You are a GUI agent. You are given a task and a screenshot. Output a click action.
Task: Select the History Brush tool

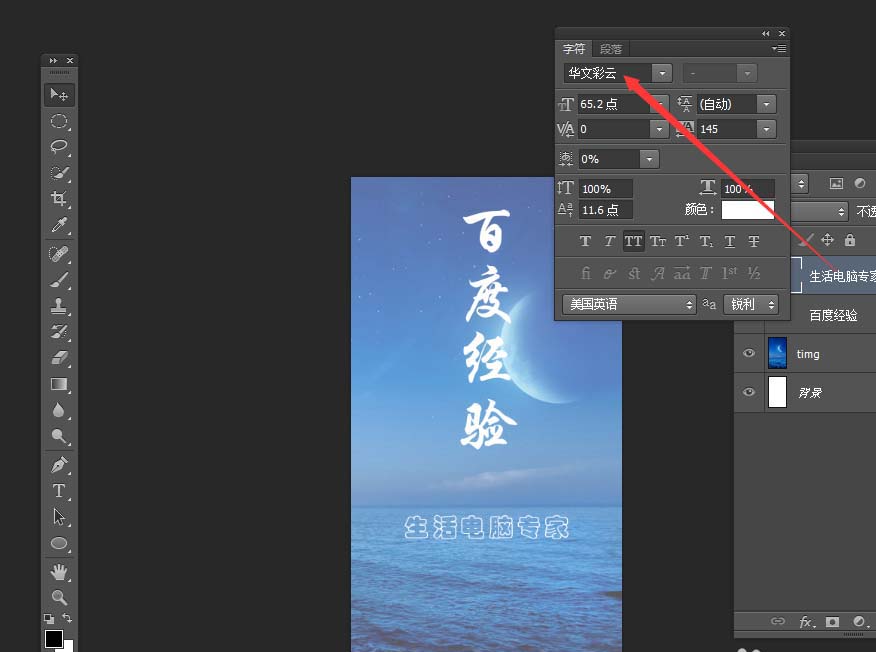(x=59, y=331)
